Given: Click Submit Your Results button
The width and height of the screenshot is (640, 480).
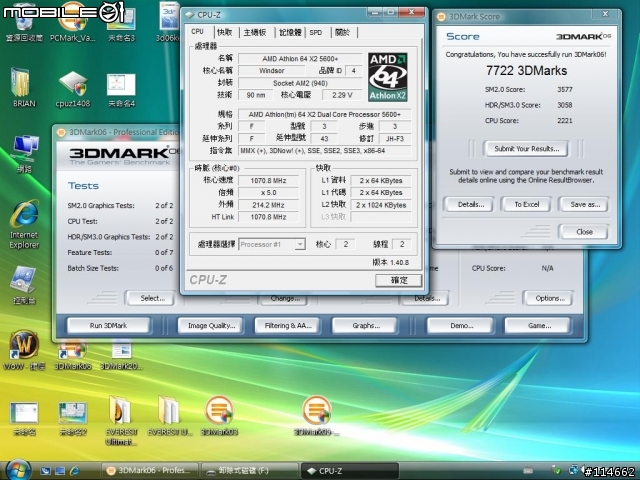Looking at the screenshot, I should click(x=527, y=149).
